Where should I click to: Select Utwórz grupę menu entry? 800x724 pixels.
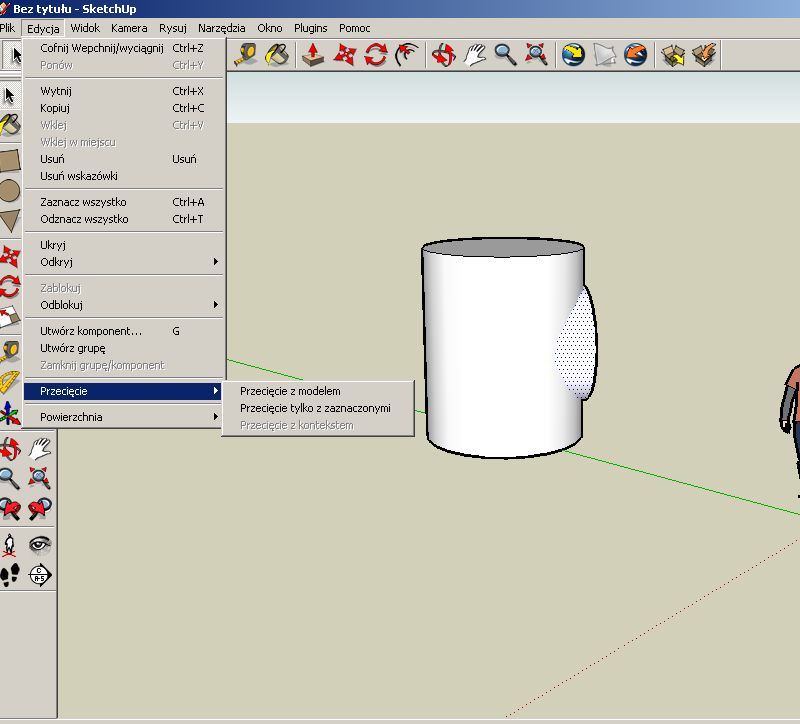pos(73,348)
